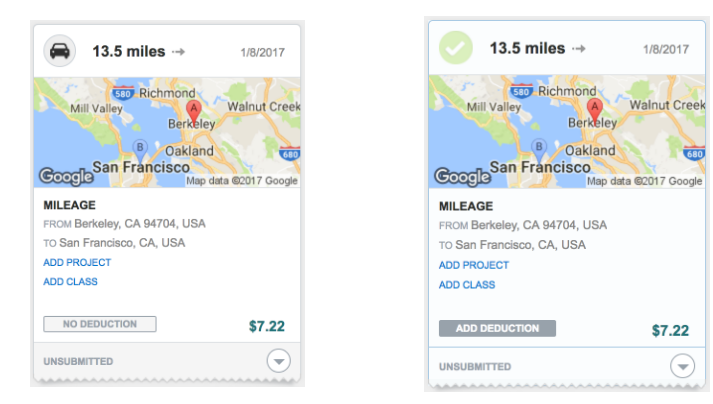Click the 1/8/2017 date on left card

(262, 53)
